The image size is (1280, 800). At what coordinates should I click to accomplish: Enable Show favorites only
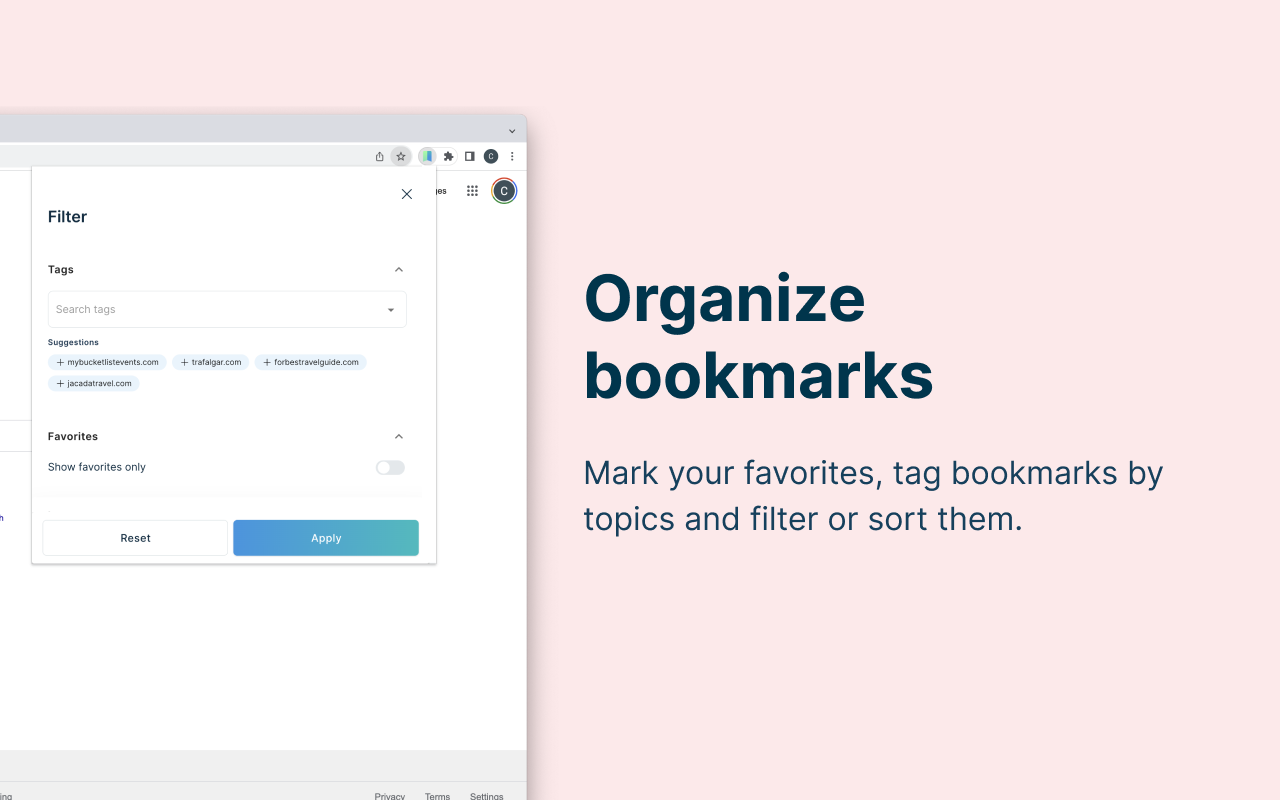[390, 467]
